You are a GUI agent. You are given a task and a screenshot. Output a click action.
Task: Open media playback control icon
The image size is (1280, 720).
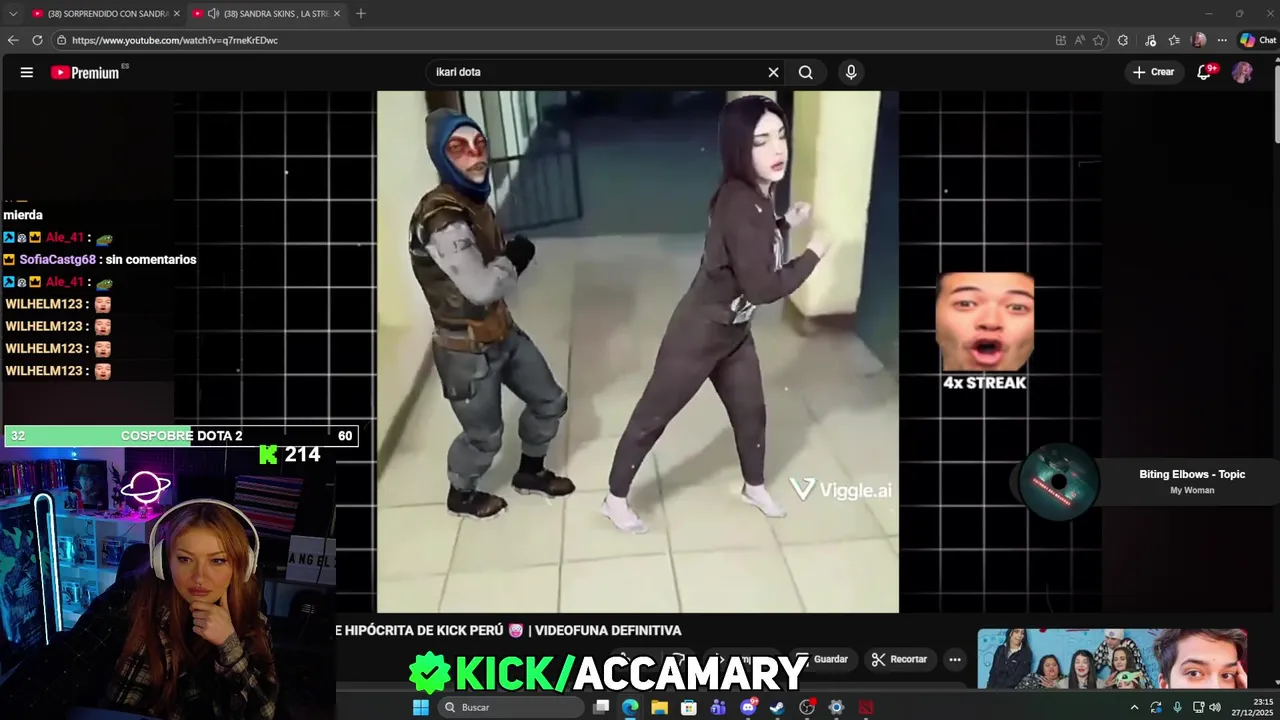click(x=1149, y=40)
